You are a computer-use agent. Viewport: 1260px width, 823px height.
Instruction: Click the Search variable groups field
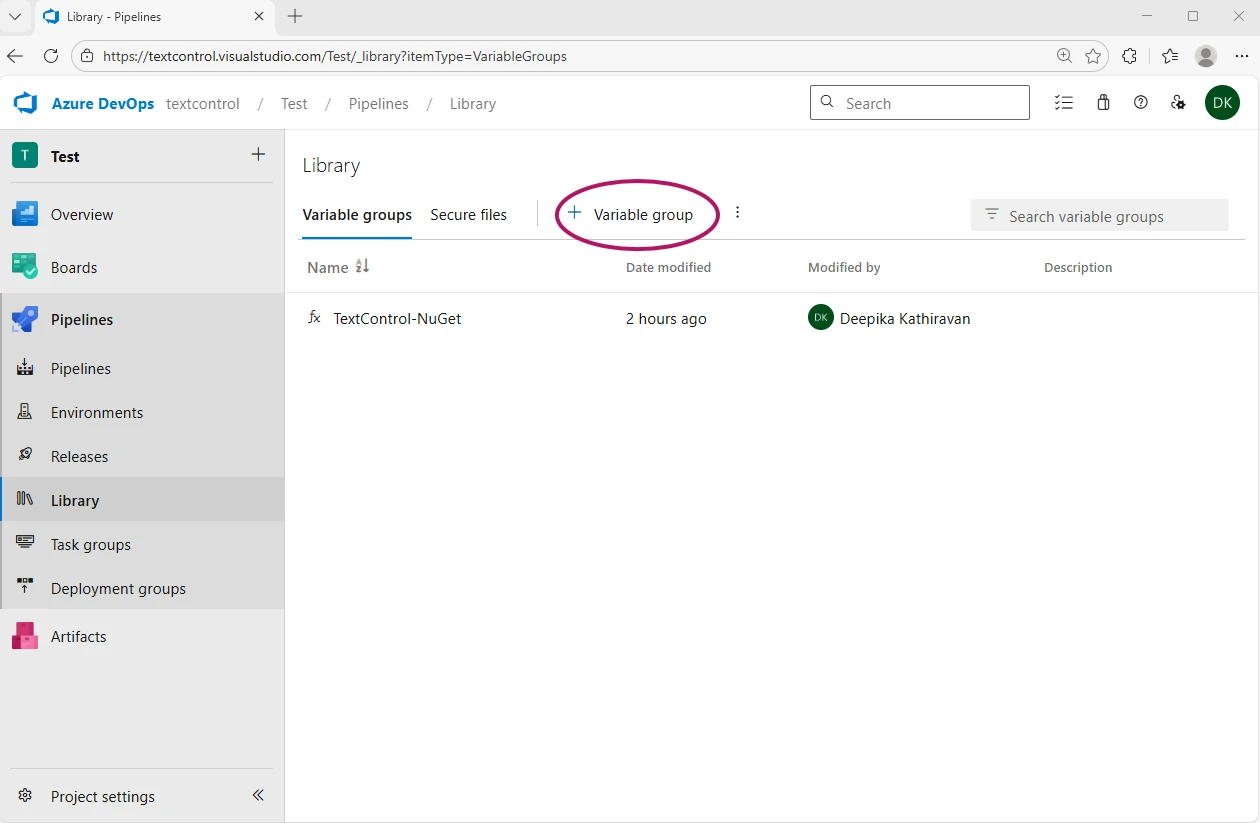(1100, 215)
